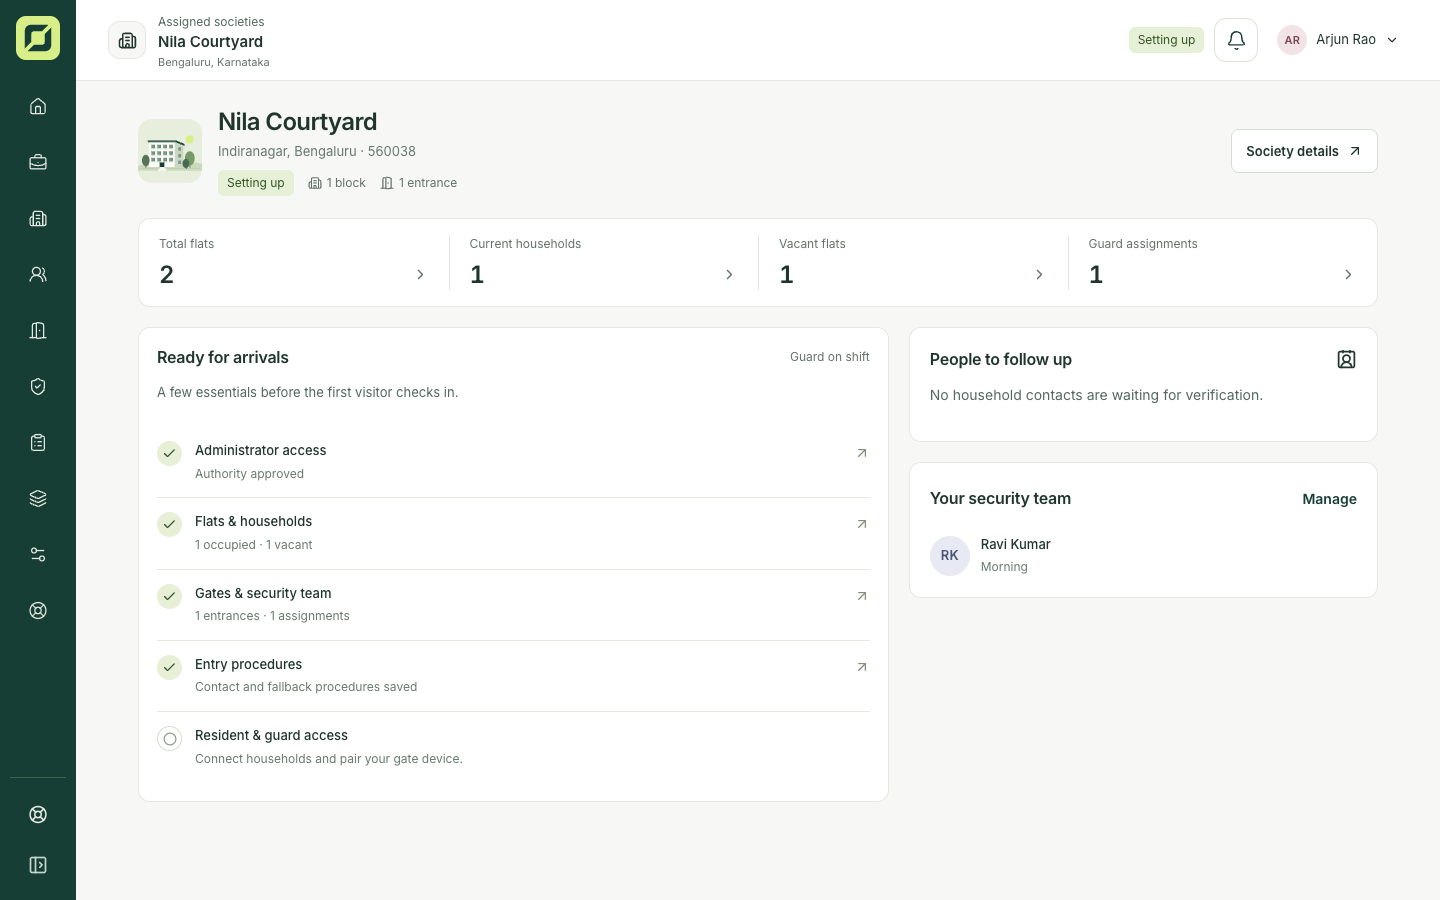Open the building icon in the sidebar
The image size is (1440, 900).
coord(38,218)
